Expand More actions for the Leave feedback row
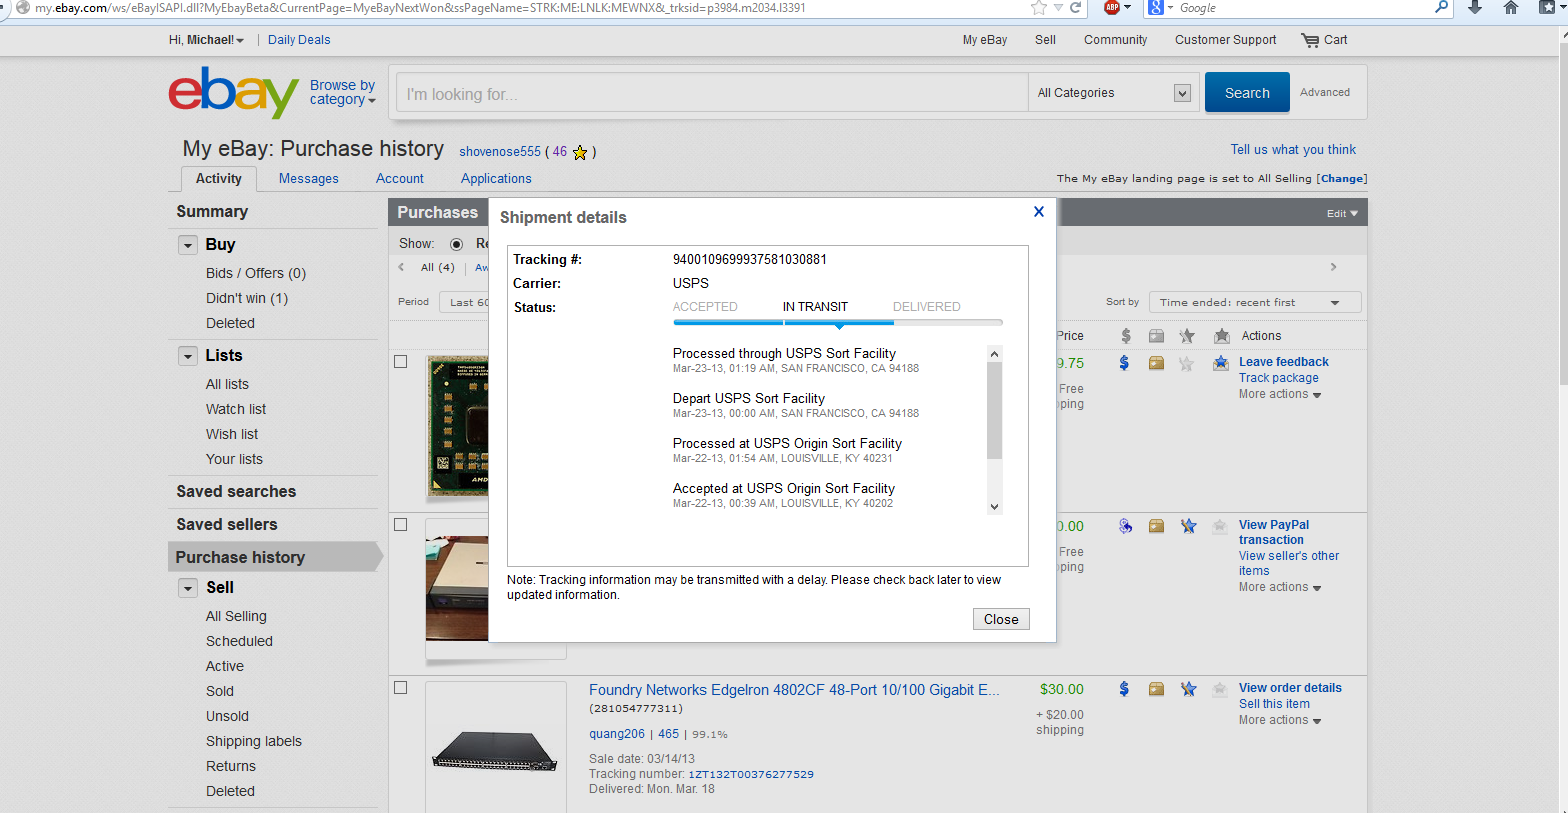Screen dimensions: 1568x813 (x=1280, y=394)
